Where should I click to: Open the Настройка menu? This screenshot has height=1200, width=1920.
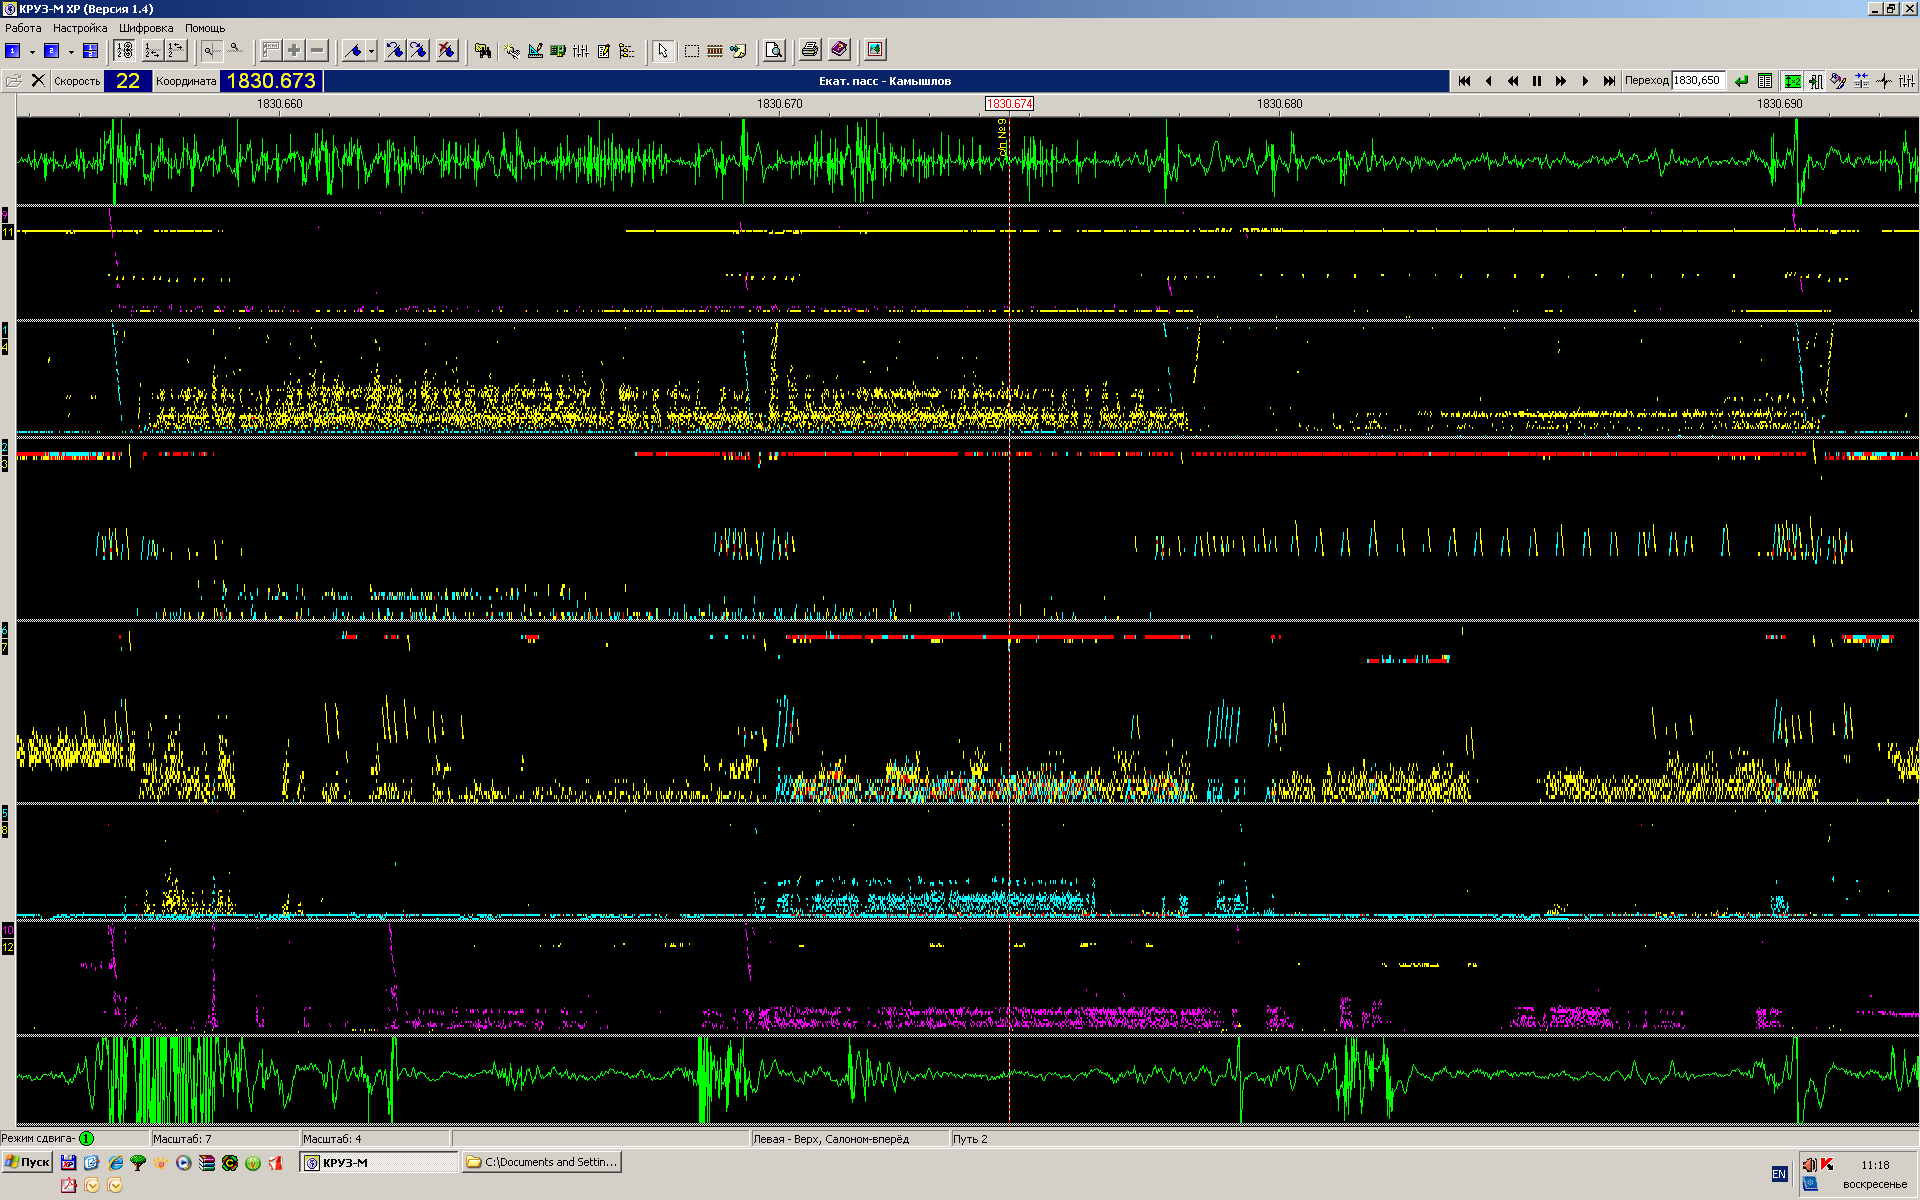tap(80, 28)
